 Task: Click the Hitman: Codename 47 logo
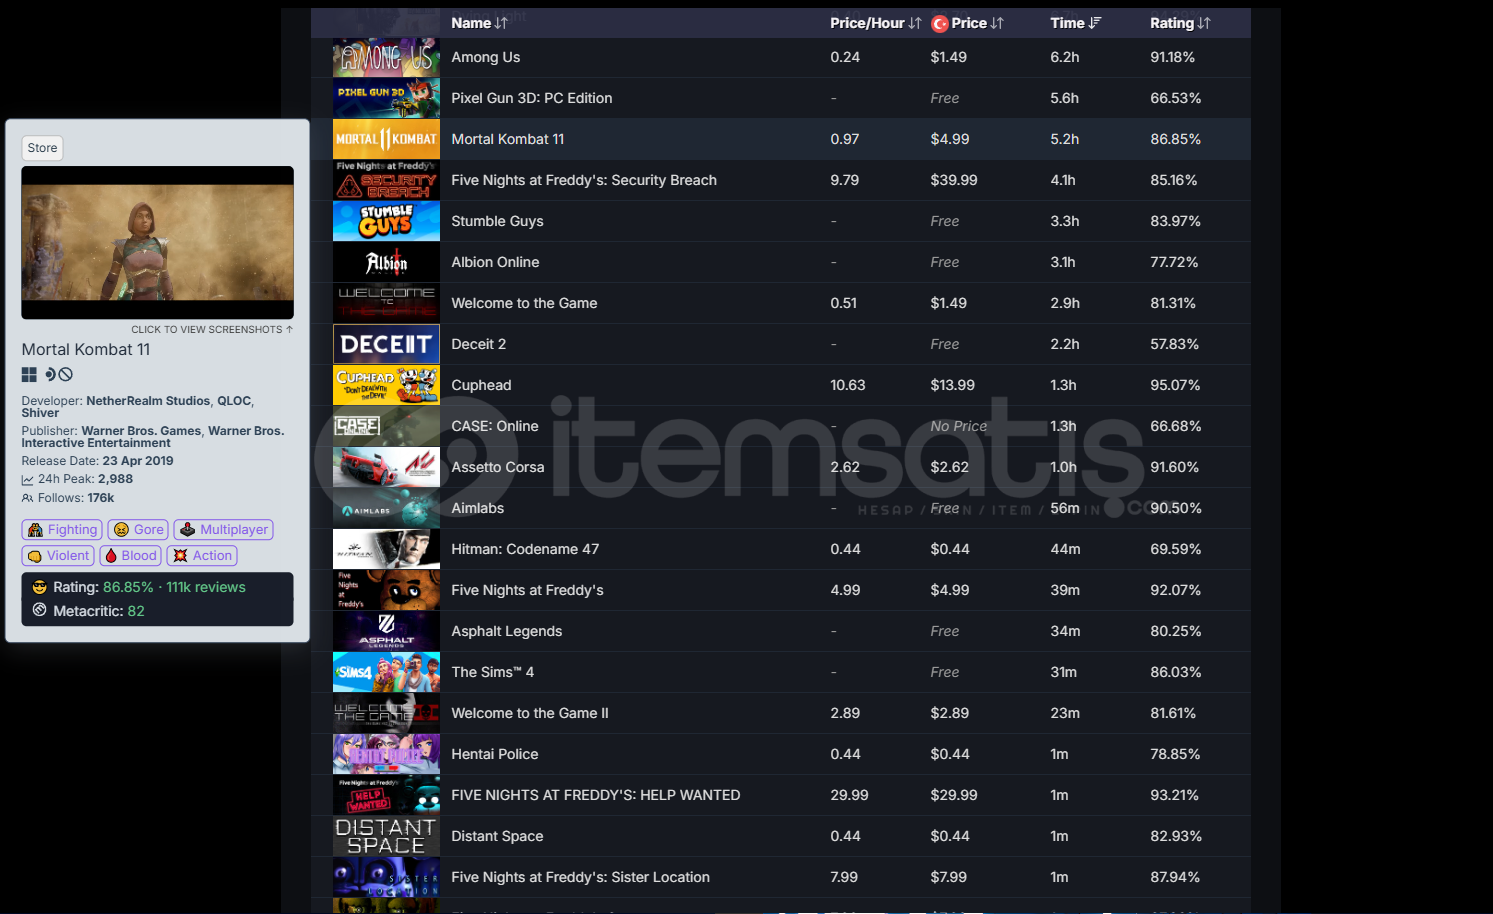[386, 549]
